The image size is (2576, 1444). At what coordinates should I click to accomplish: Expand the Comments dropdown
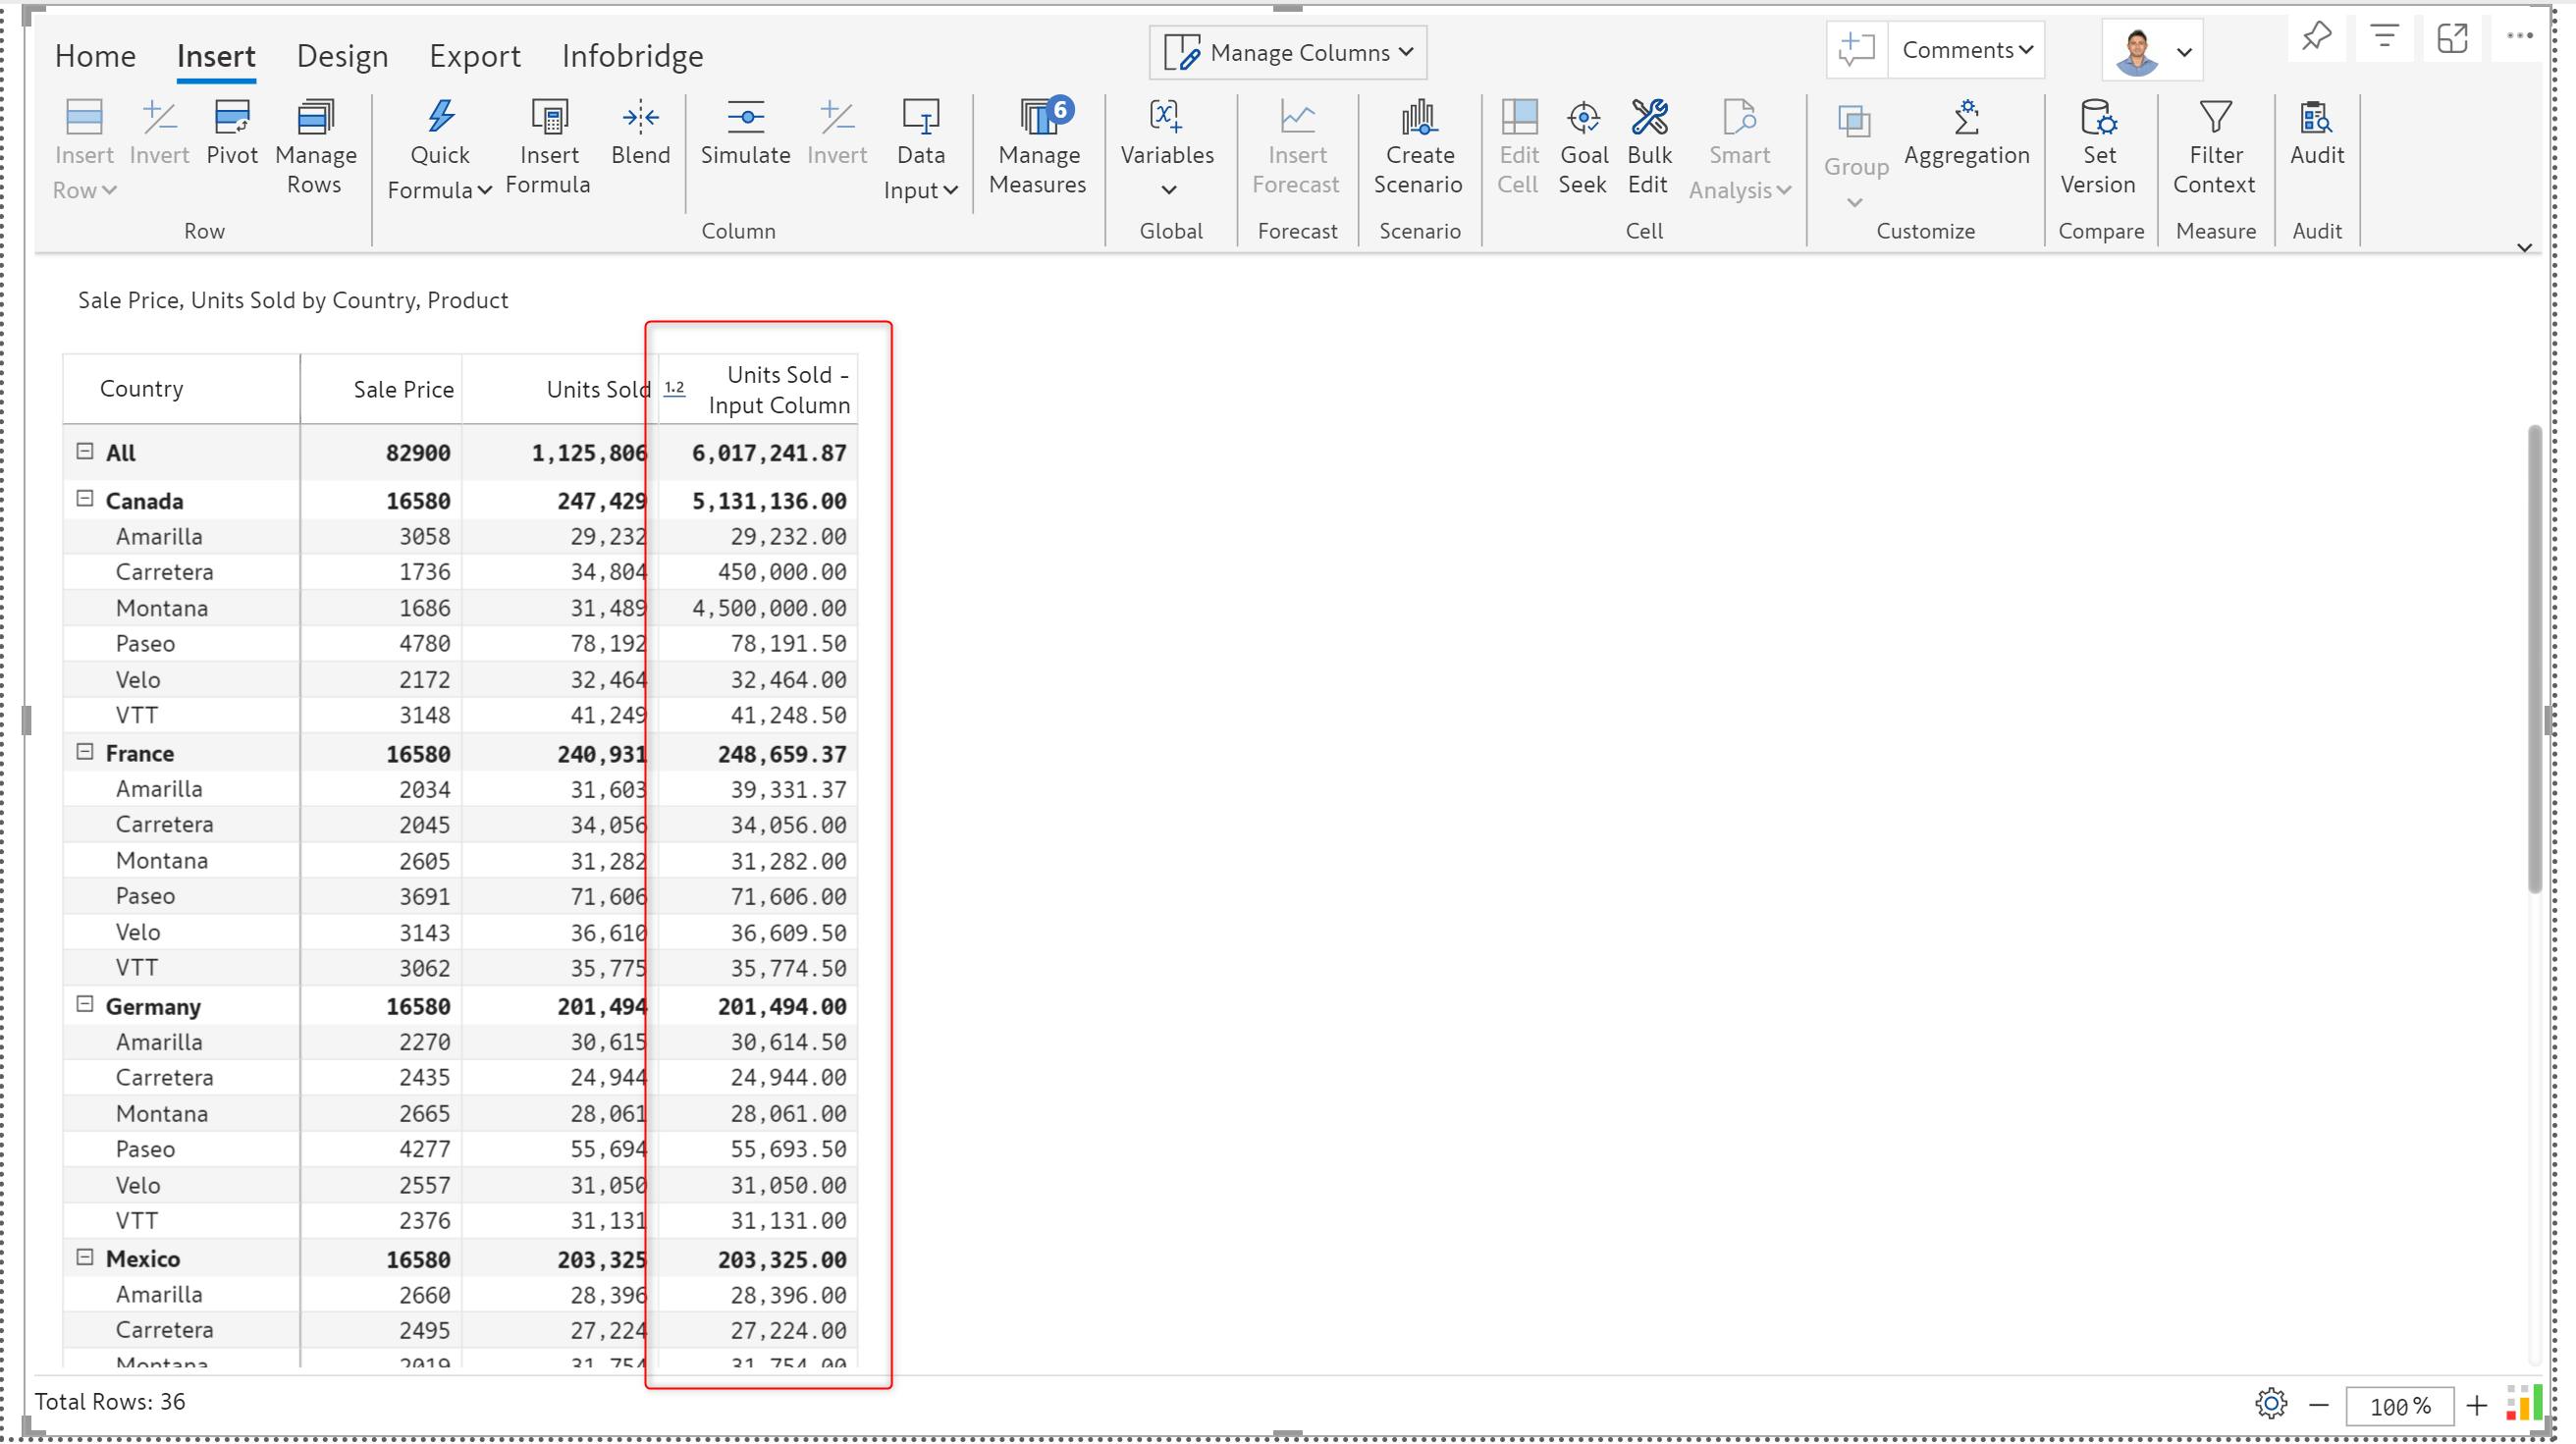click(x=1966, y=50)
